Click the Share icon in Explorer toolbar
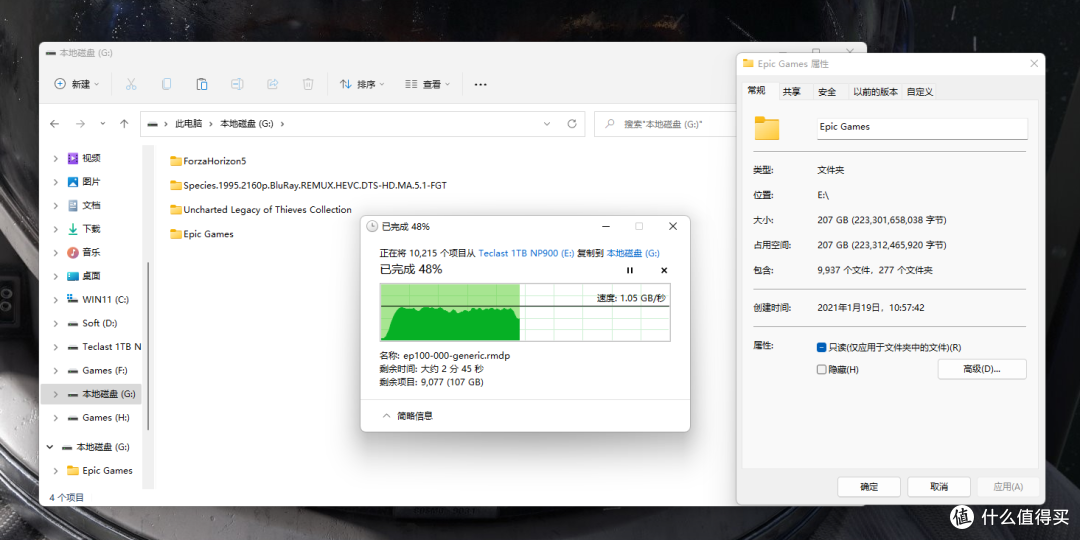 pyautogui.click(x=272, y=84)
